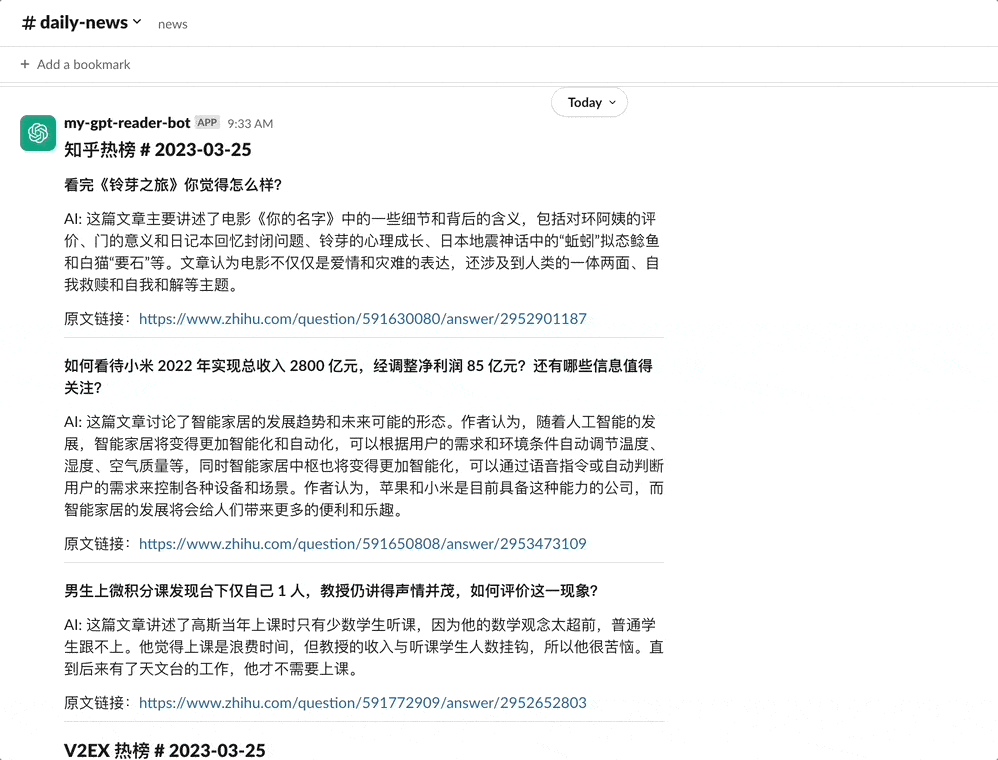Viewport: 998px width, 760px height.
Task: Open zhihu link ending in answer/2952652803
Action: pyautogui.click(x=362, y=703)
